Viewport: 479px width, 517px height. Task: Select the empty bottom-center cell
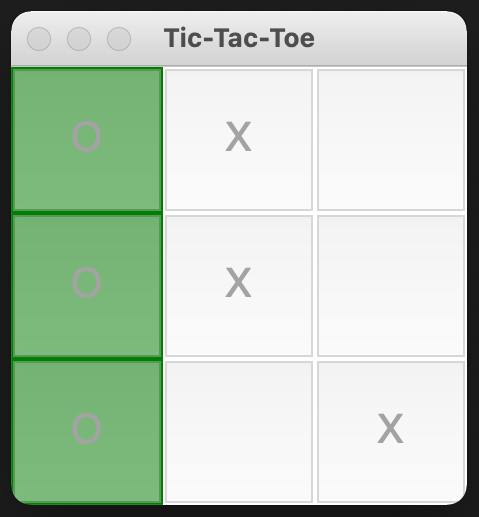click(x=239, y=432)
